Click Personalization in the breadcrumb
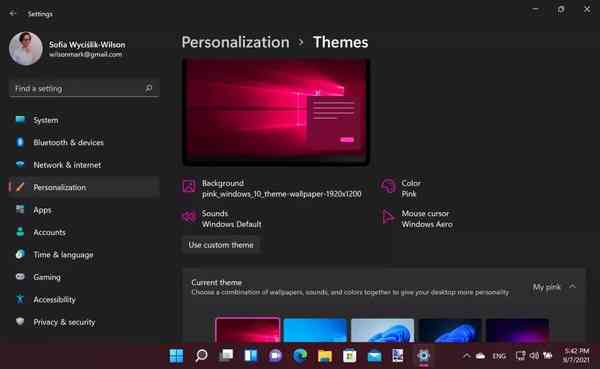The height and width of the screenshot is (369, 600). (x=235, y=42)
